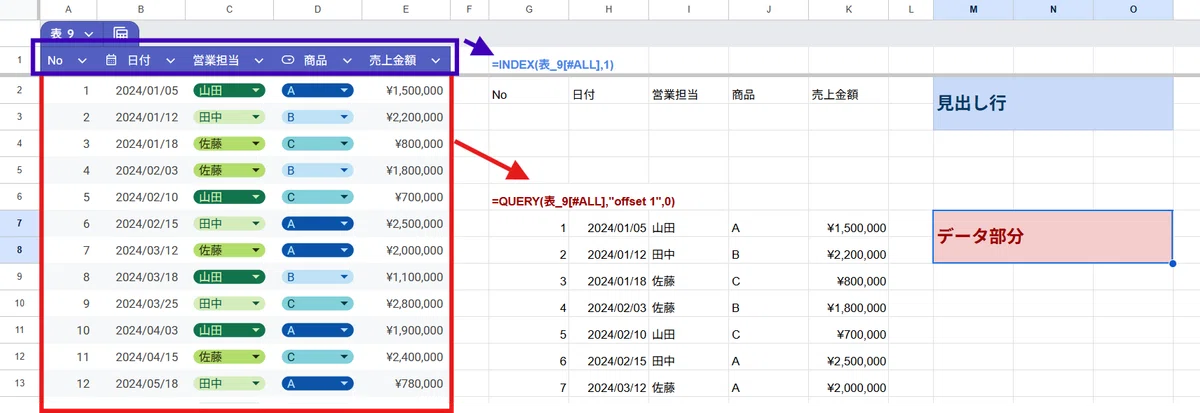Click date 2024/02/15 in column H
The width and height of the screenshot is (1200, 413).
[x=617, y=361]
